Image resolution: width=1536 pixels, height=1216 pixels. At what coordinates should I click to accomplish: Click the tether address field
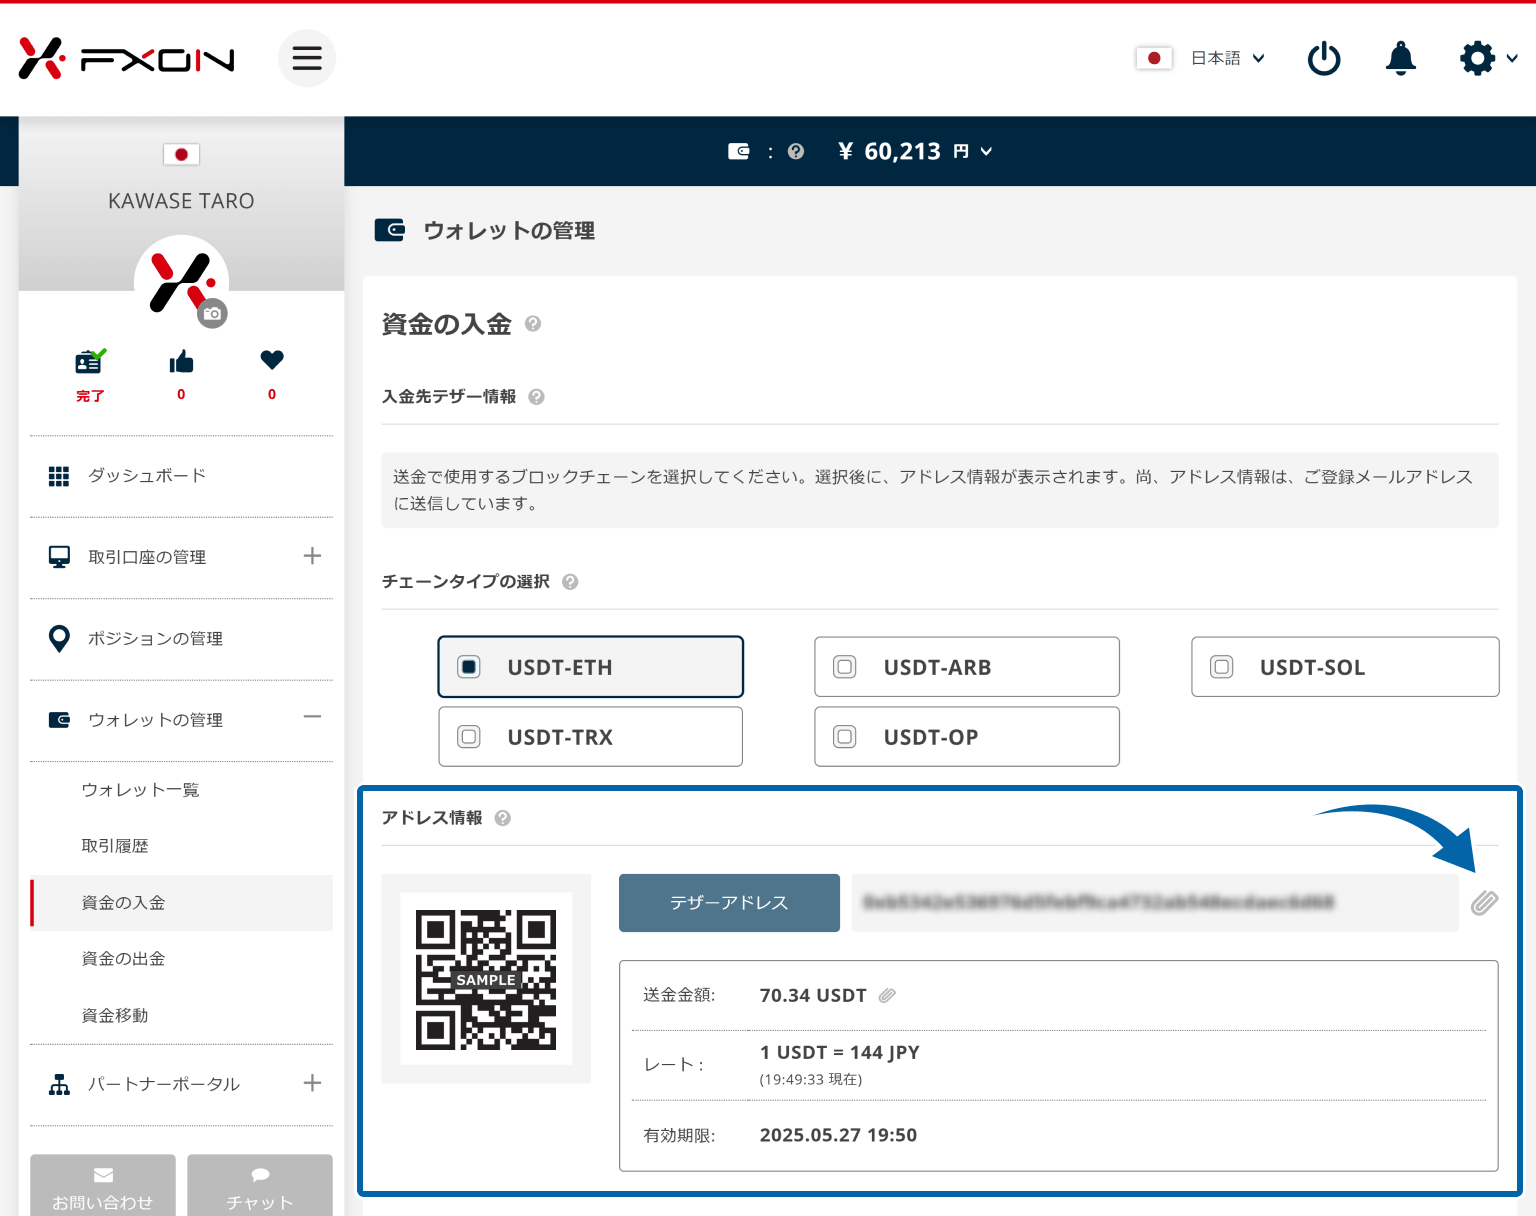click(1155, 903)
